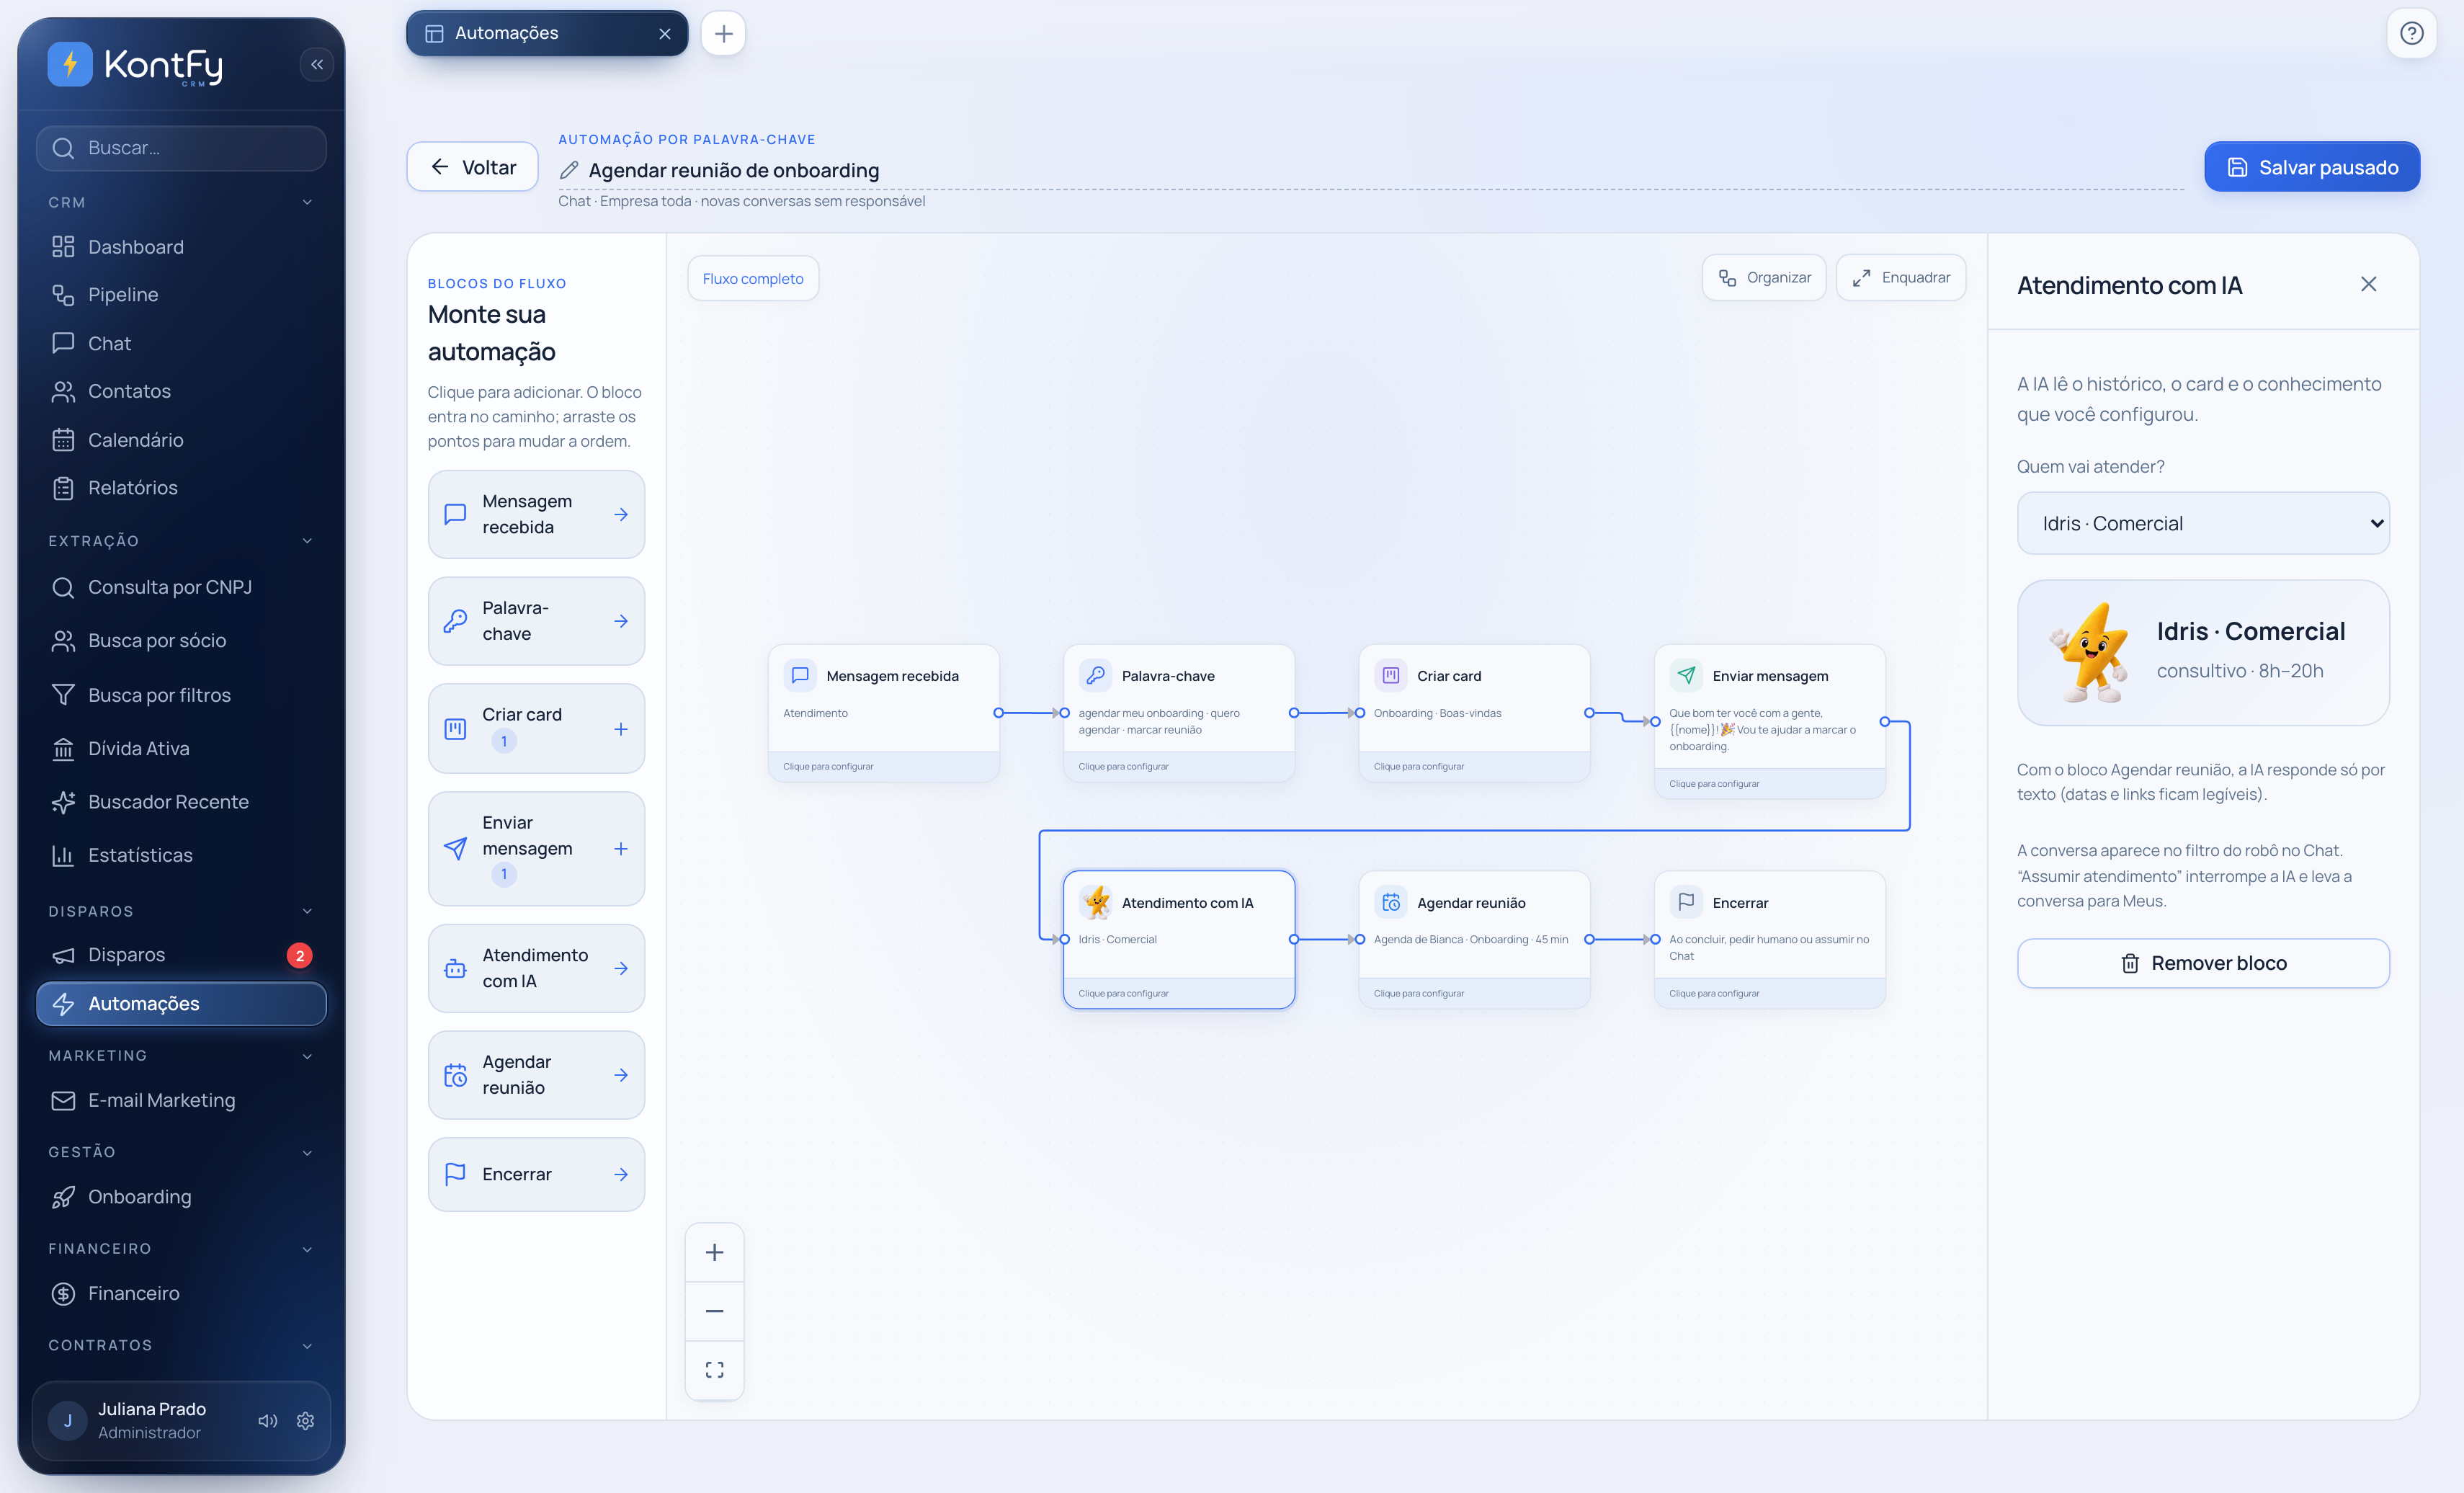Open the help question mark icon
This screenshot has width=2464, height=1493.
click(2411, 33)
